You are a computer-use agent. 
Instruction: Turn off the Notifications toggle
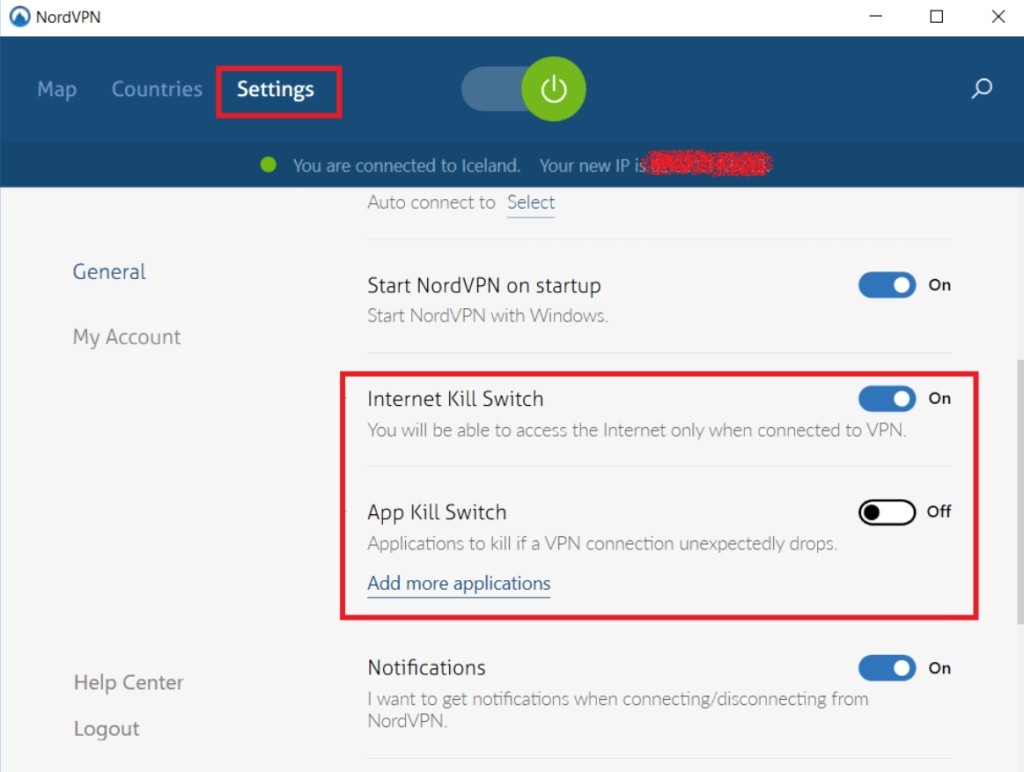click(887, 668)
